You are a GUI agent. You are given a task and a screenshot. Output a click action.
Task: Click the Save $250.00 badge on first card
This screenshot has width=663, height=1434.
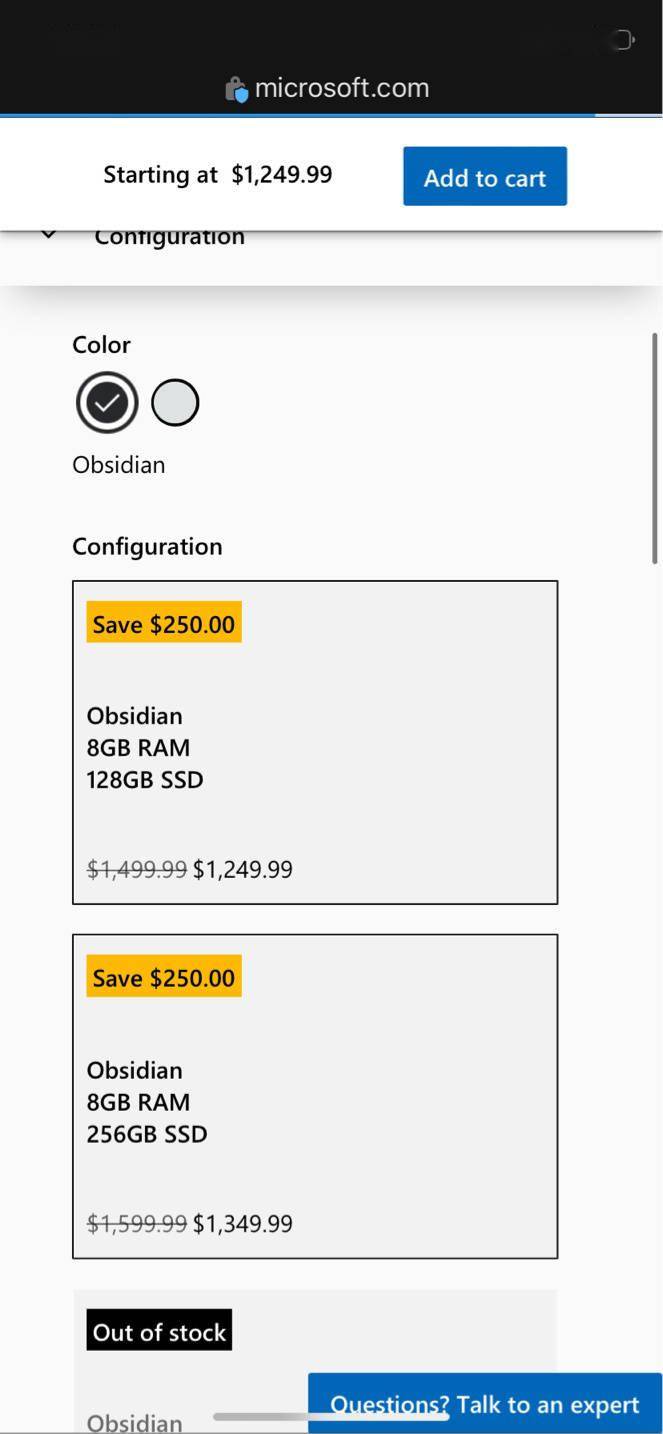163,623
